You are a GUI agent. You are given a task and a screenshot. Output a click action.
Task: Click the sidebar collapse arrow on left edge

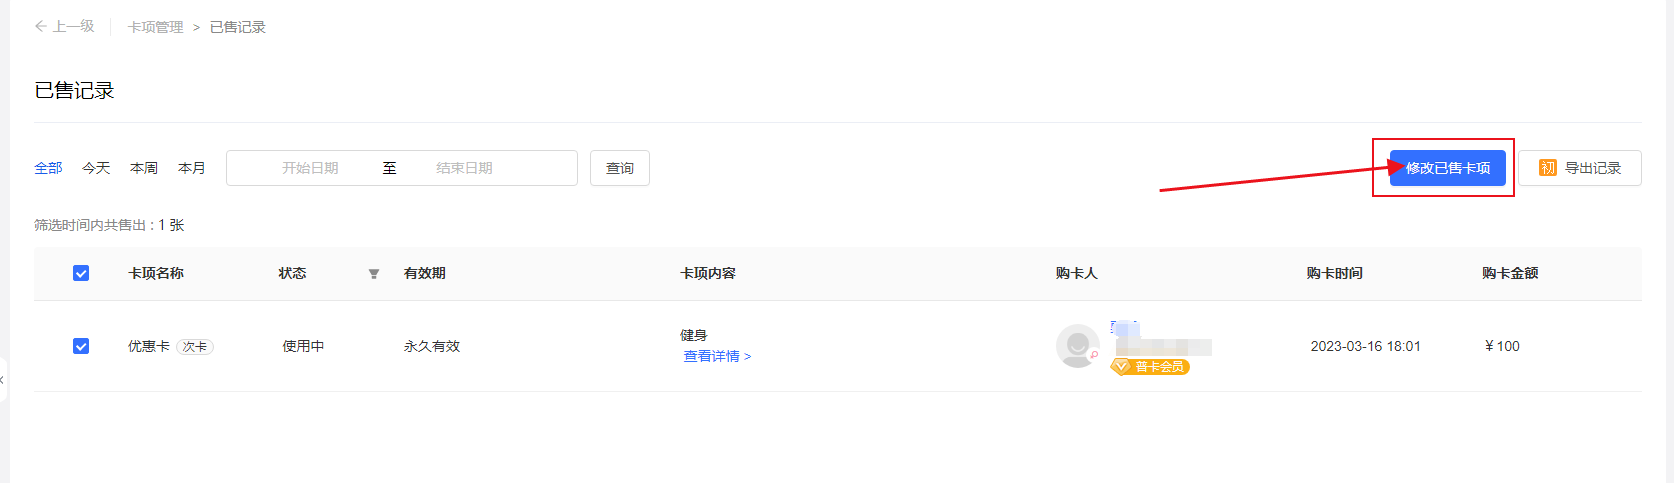click(x=3, y=380)
